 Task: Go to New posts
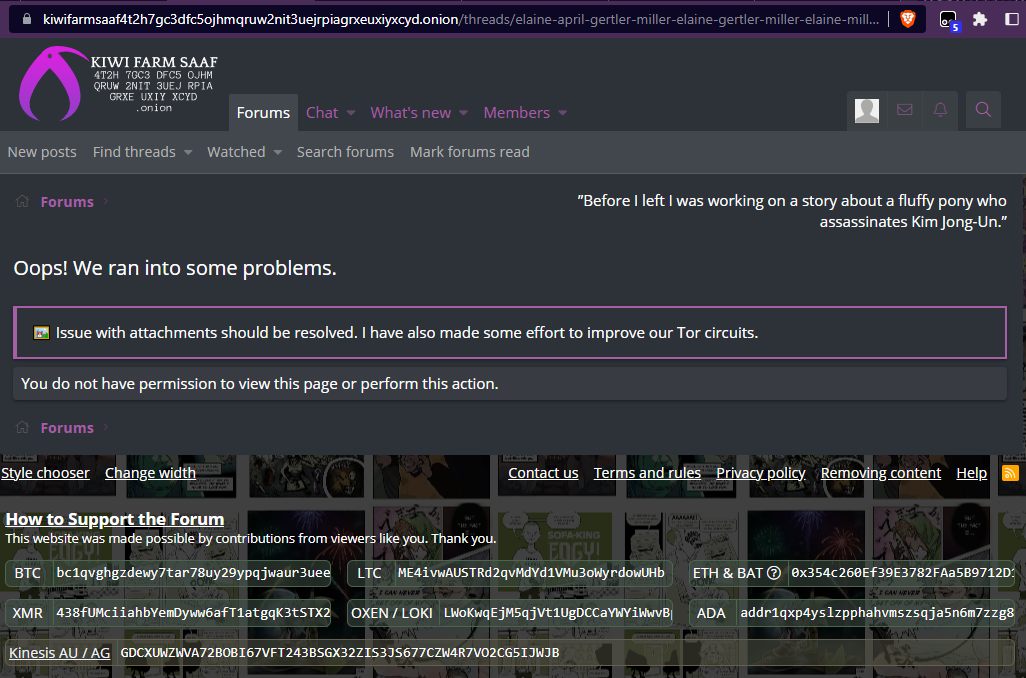[x=42, y=152]
